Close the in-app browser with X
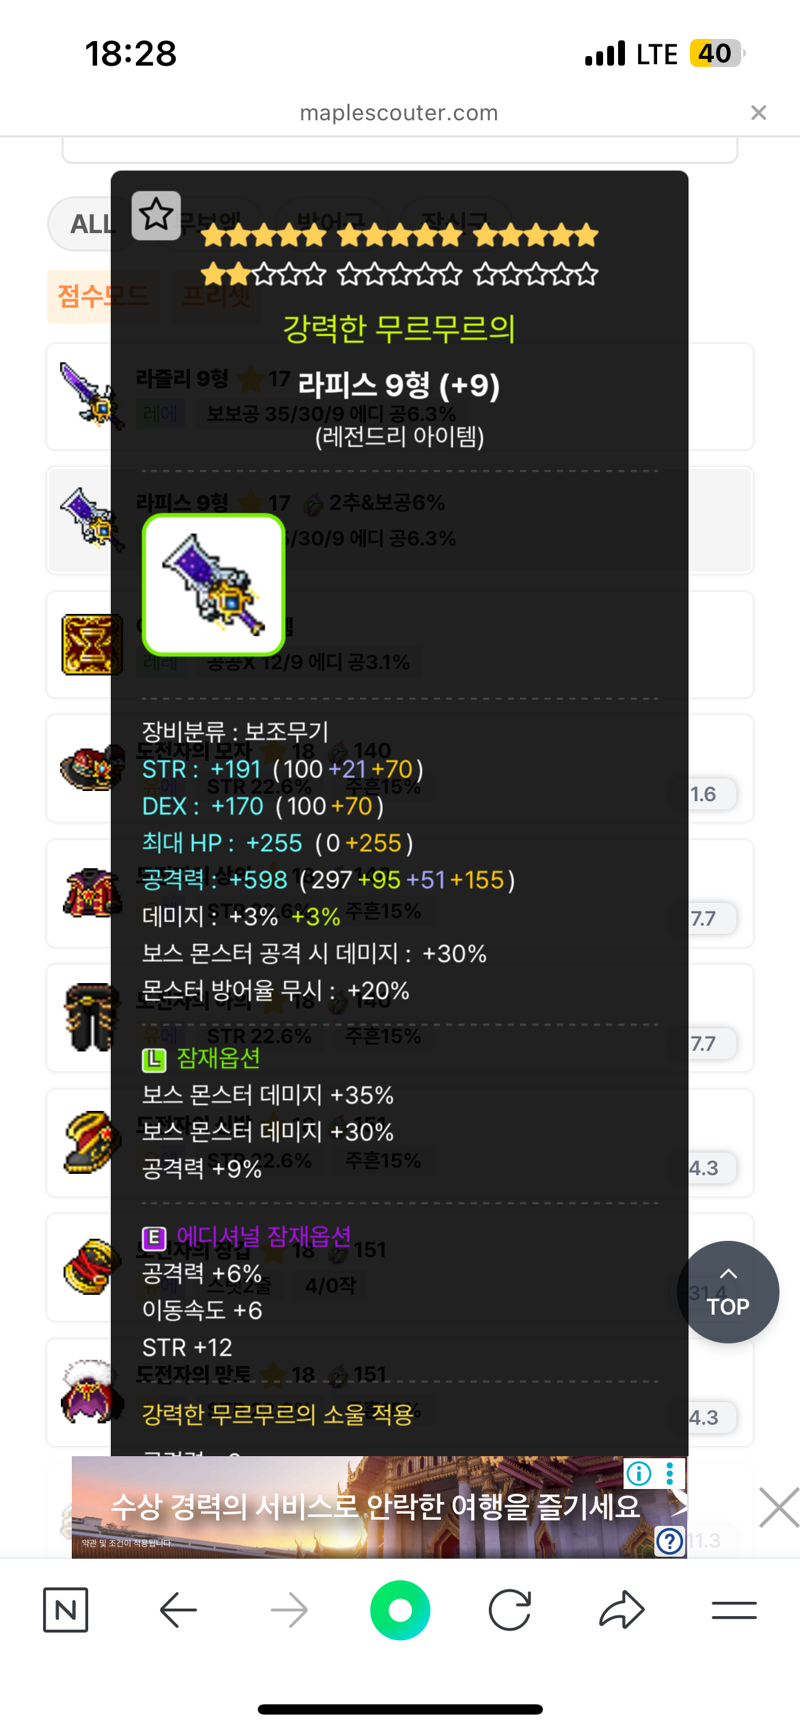The image size is (800, 1731). pos(759,112)
